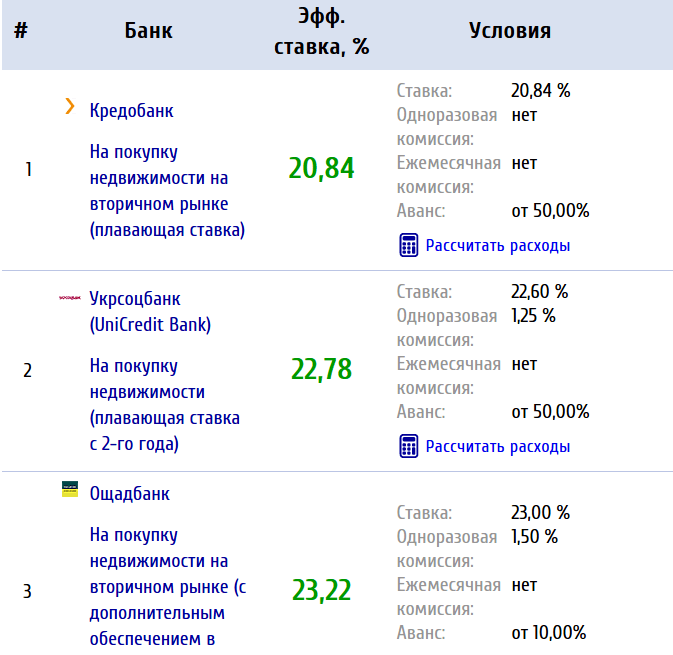673x655 pixels.
Task: Select effective rate 23,22 in green
Action: coord(321,590)
